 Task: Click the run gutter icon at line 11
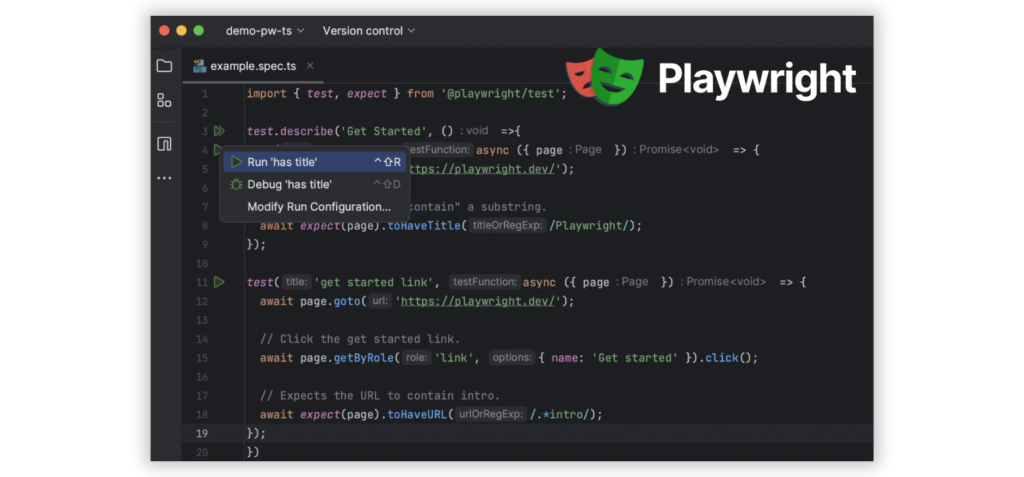click(x=219, y=283)
